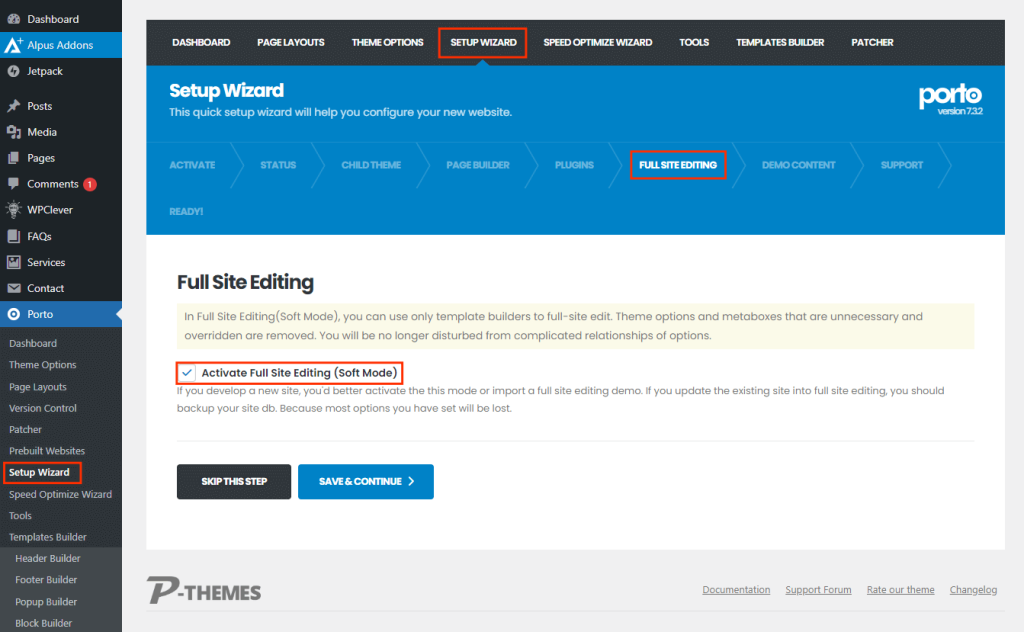Select Prebuilt Websites in Porto submenu
The height and width of the screenshot is (632, 1024).
(x=47, y=451)
